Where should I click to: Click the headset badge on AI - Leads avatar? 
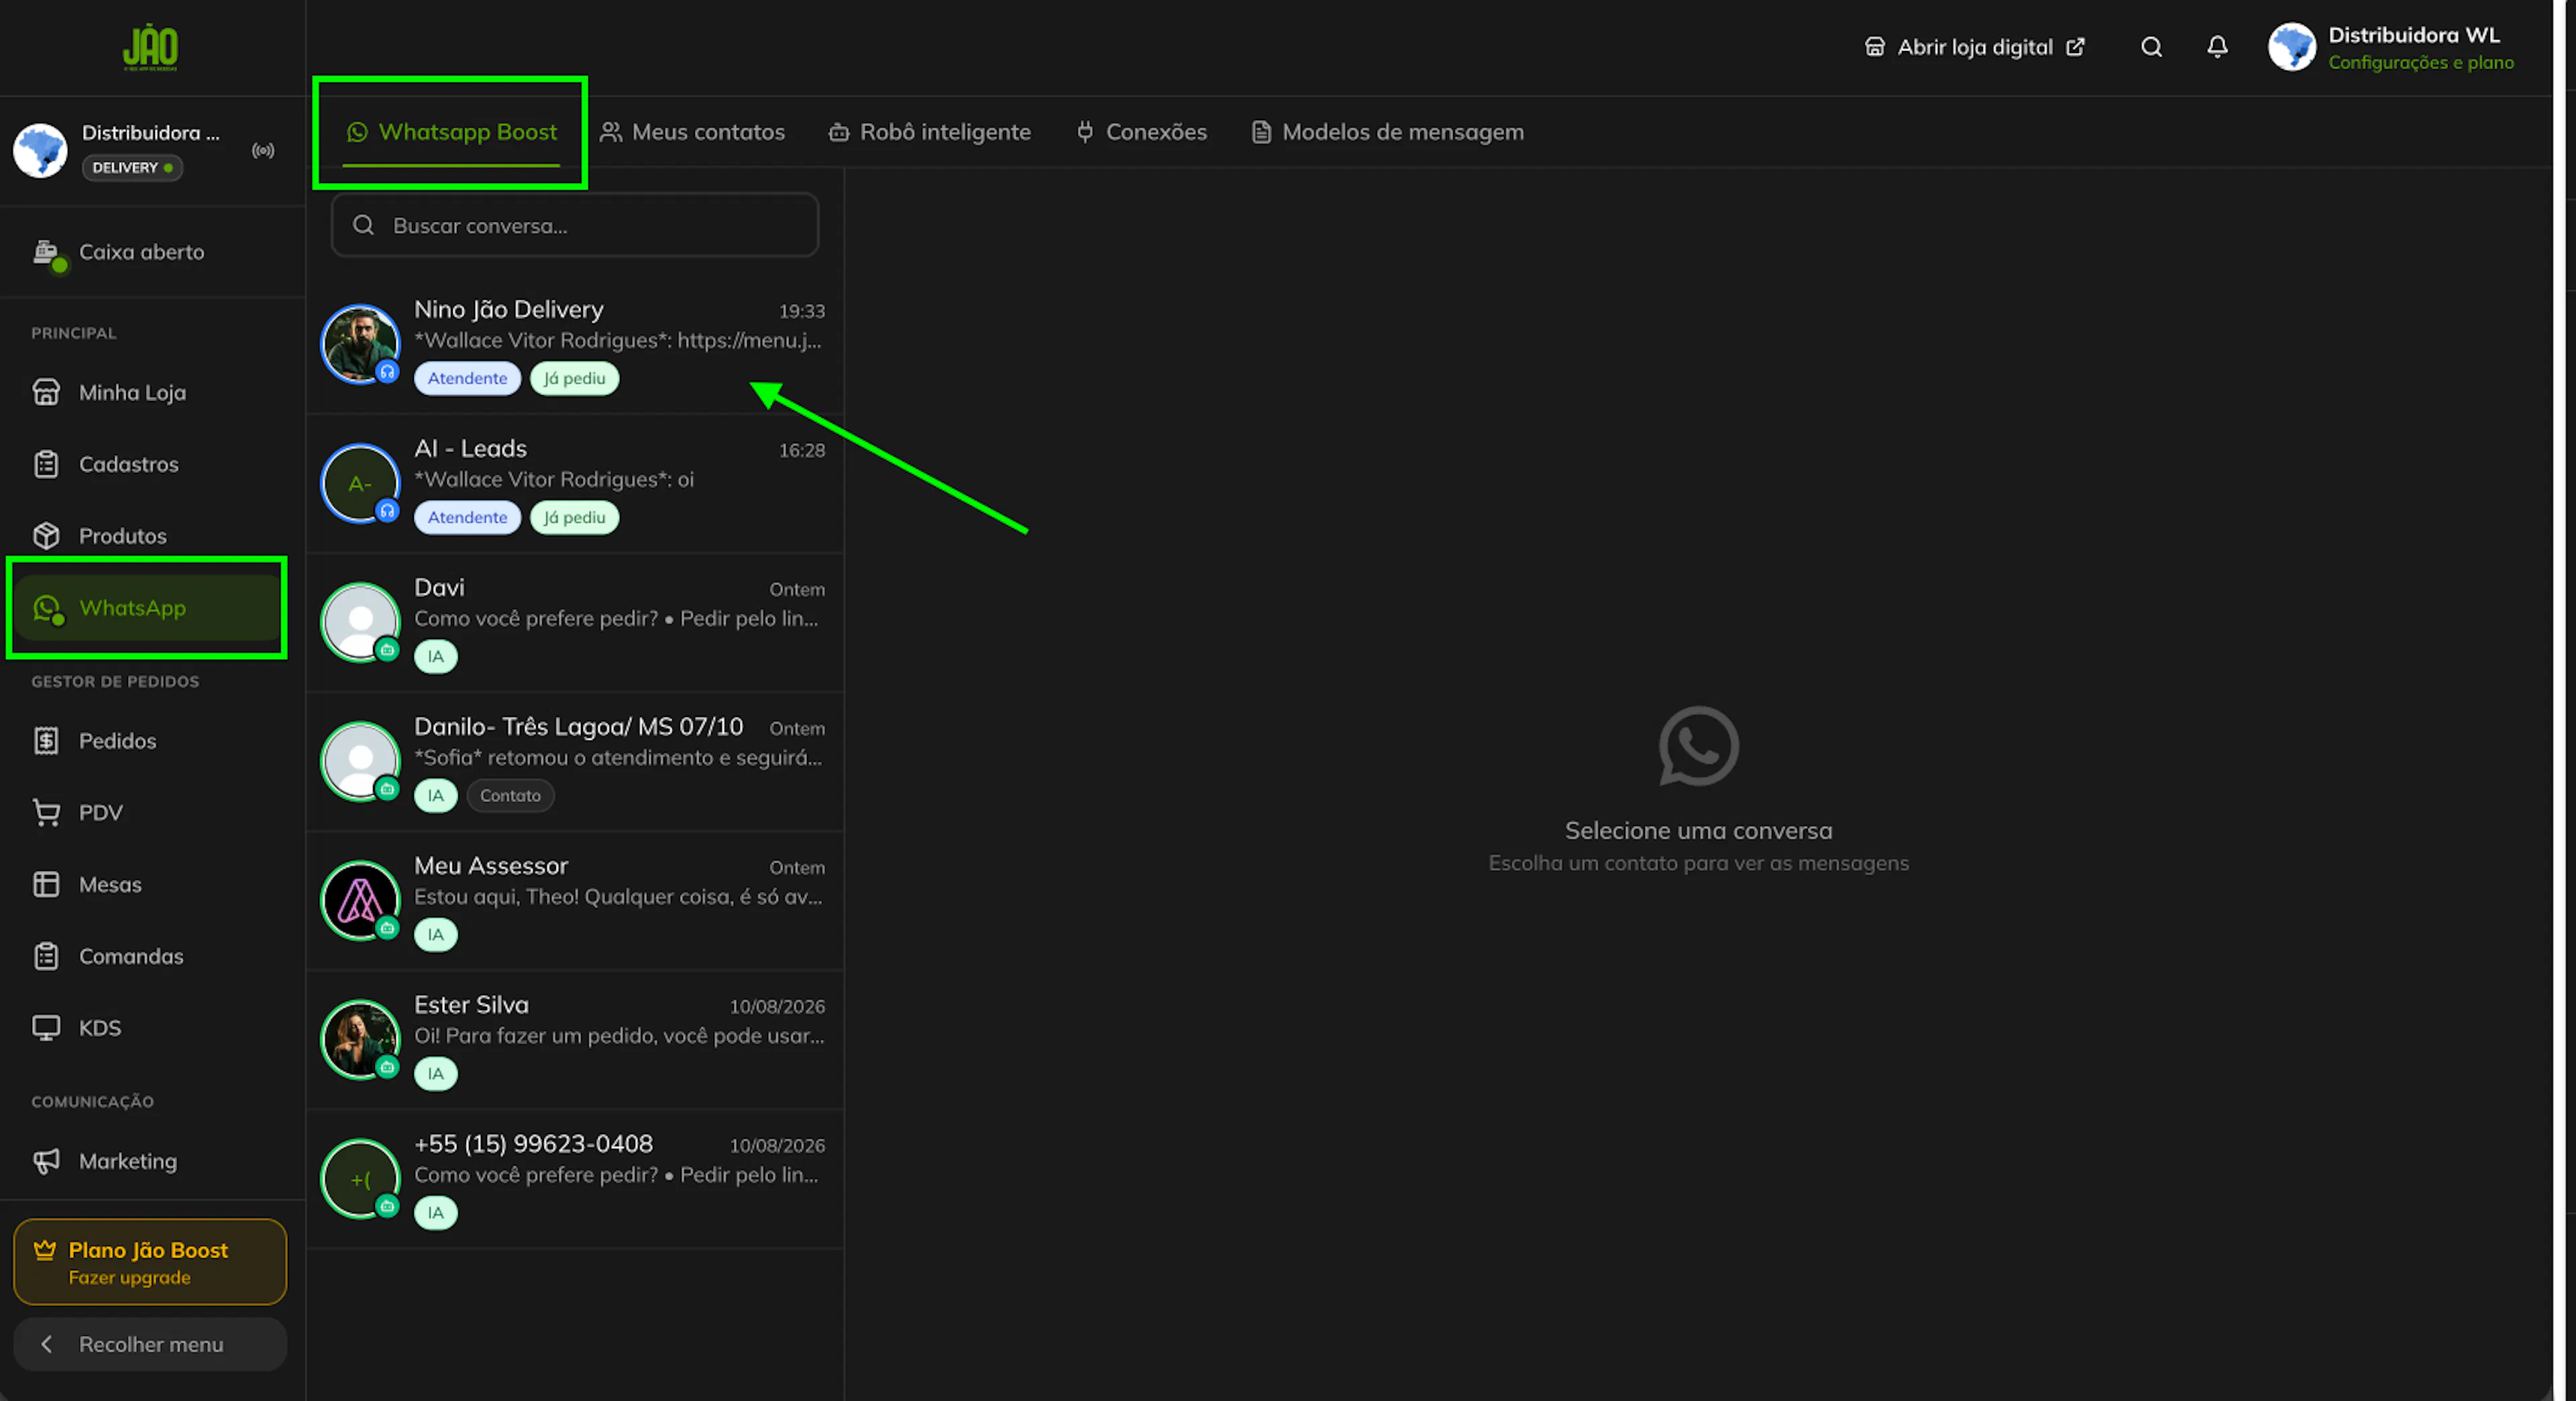387,511
